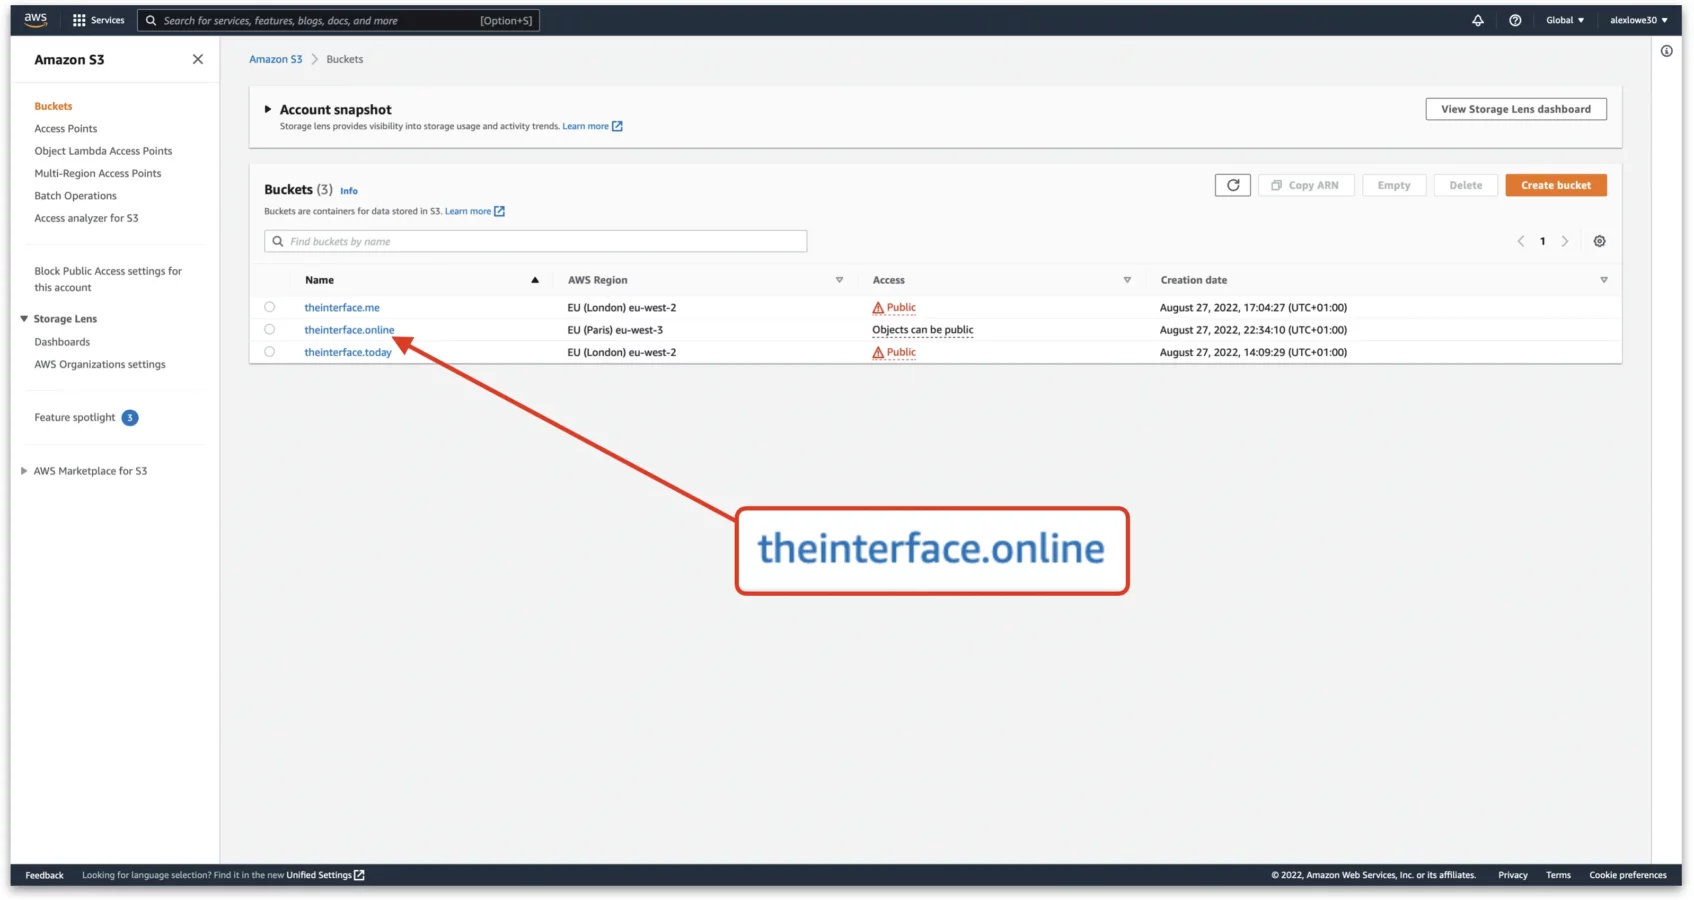Open Batch Operations in sidebar
This screenshot has width=1694, height=900.
75,196
